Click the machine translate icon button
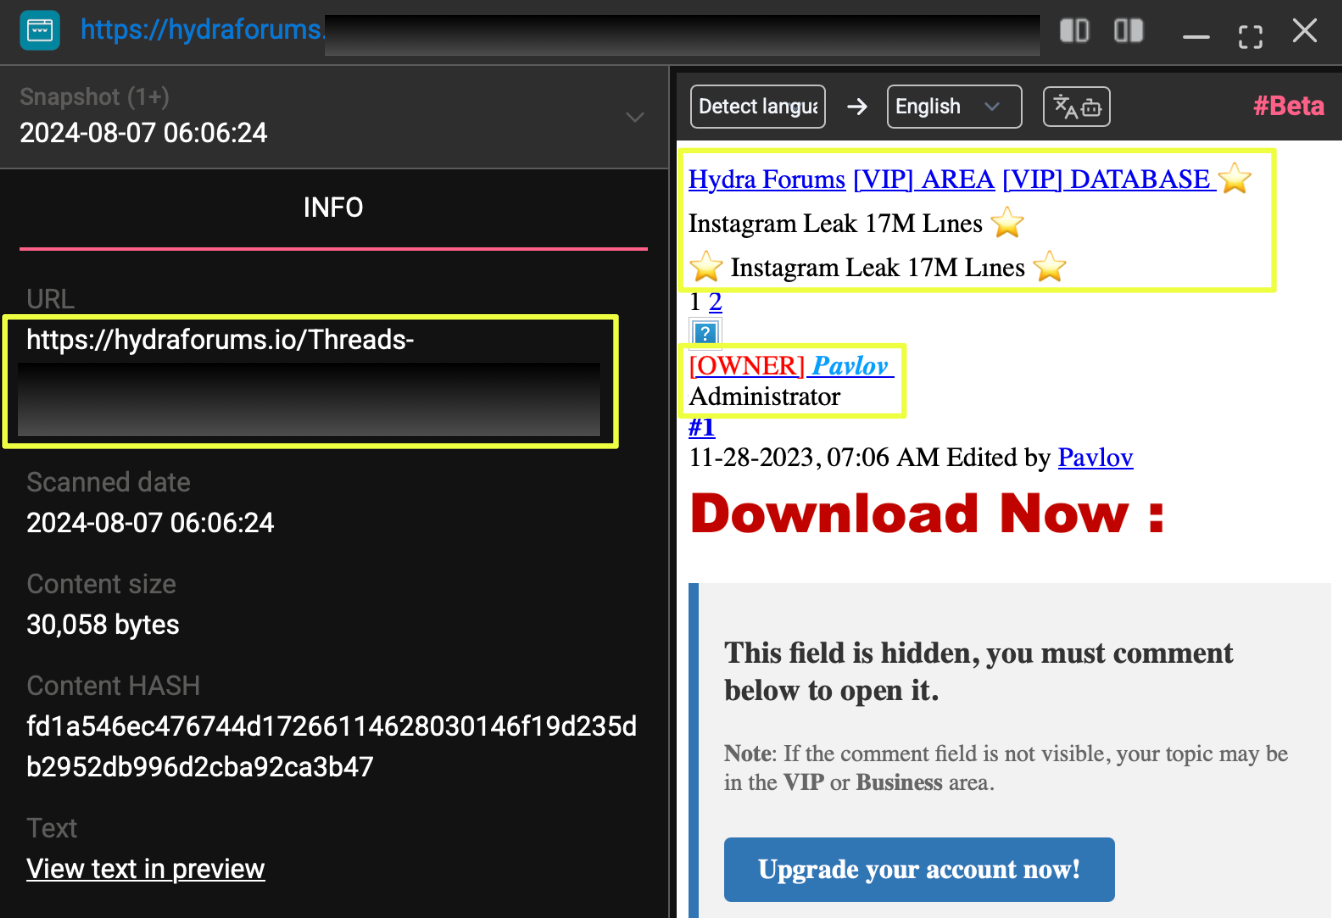Screen dimensions: 1342x918 (x=1076, y=107)
